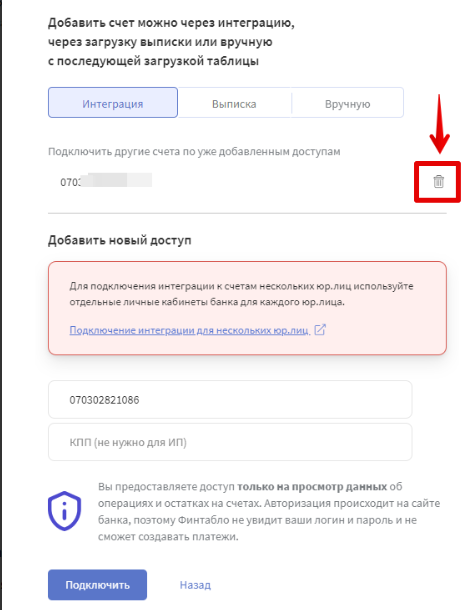Focus the field containing 070302821086
The width and height of the screenshot is (475, 610).
230,400
